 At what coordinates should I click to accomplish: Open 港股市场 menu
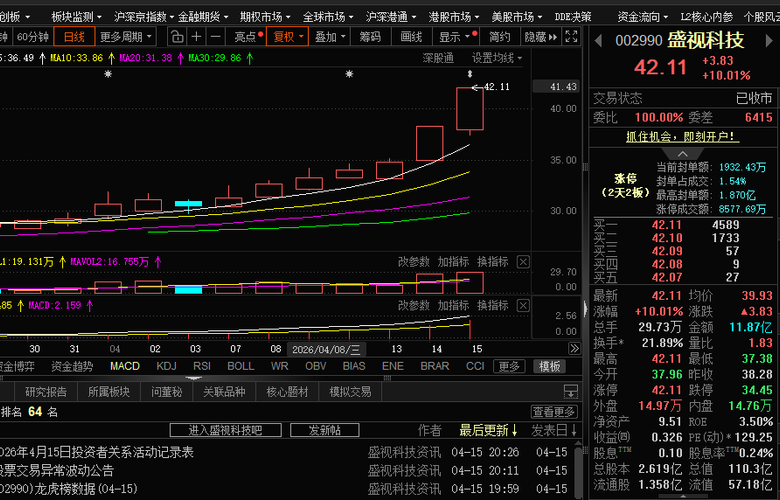point(454,17)
